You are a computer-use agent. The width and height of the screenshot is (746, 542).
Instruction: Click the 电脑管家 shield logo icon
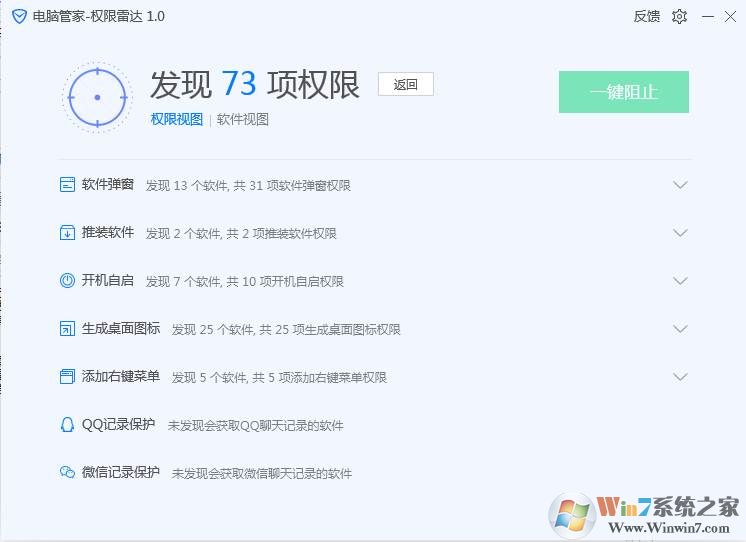(x=19, y=17)
